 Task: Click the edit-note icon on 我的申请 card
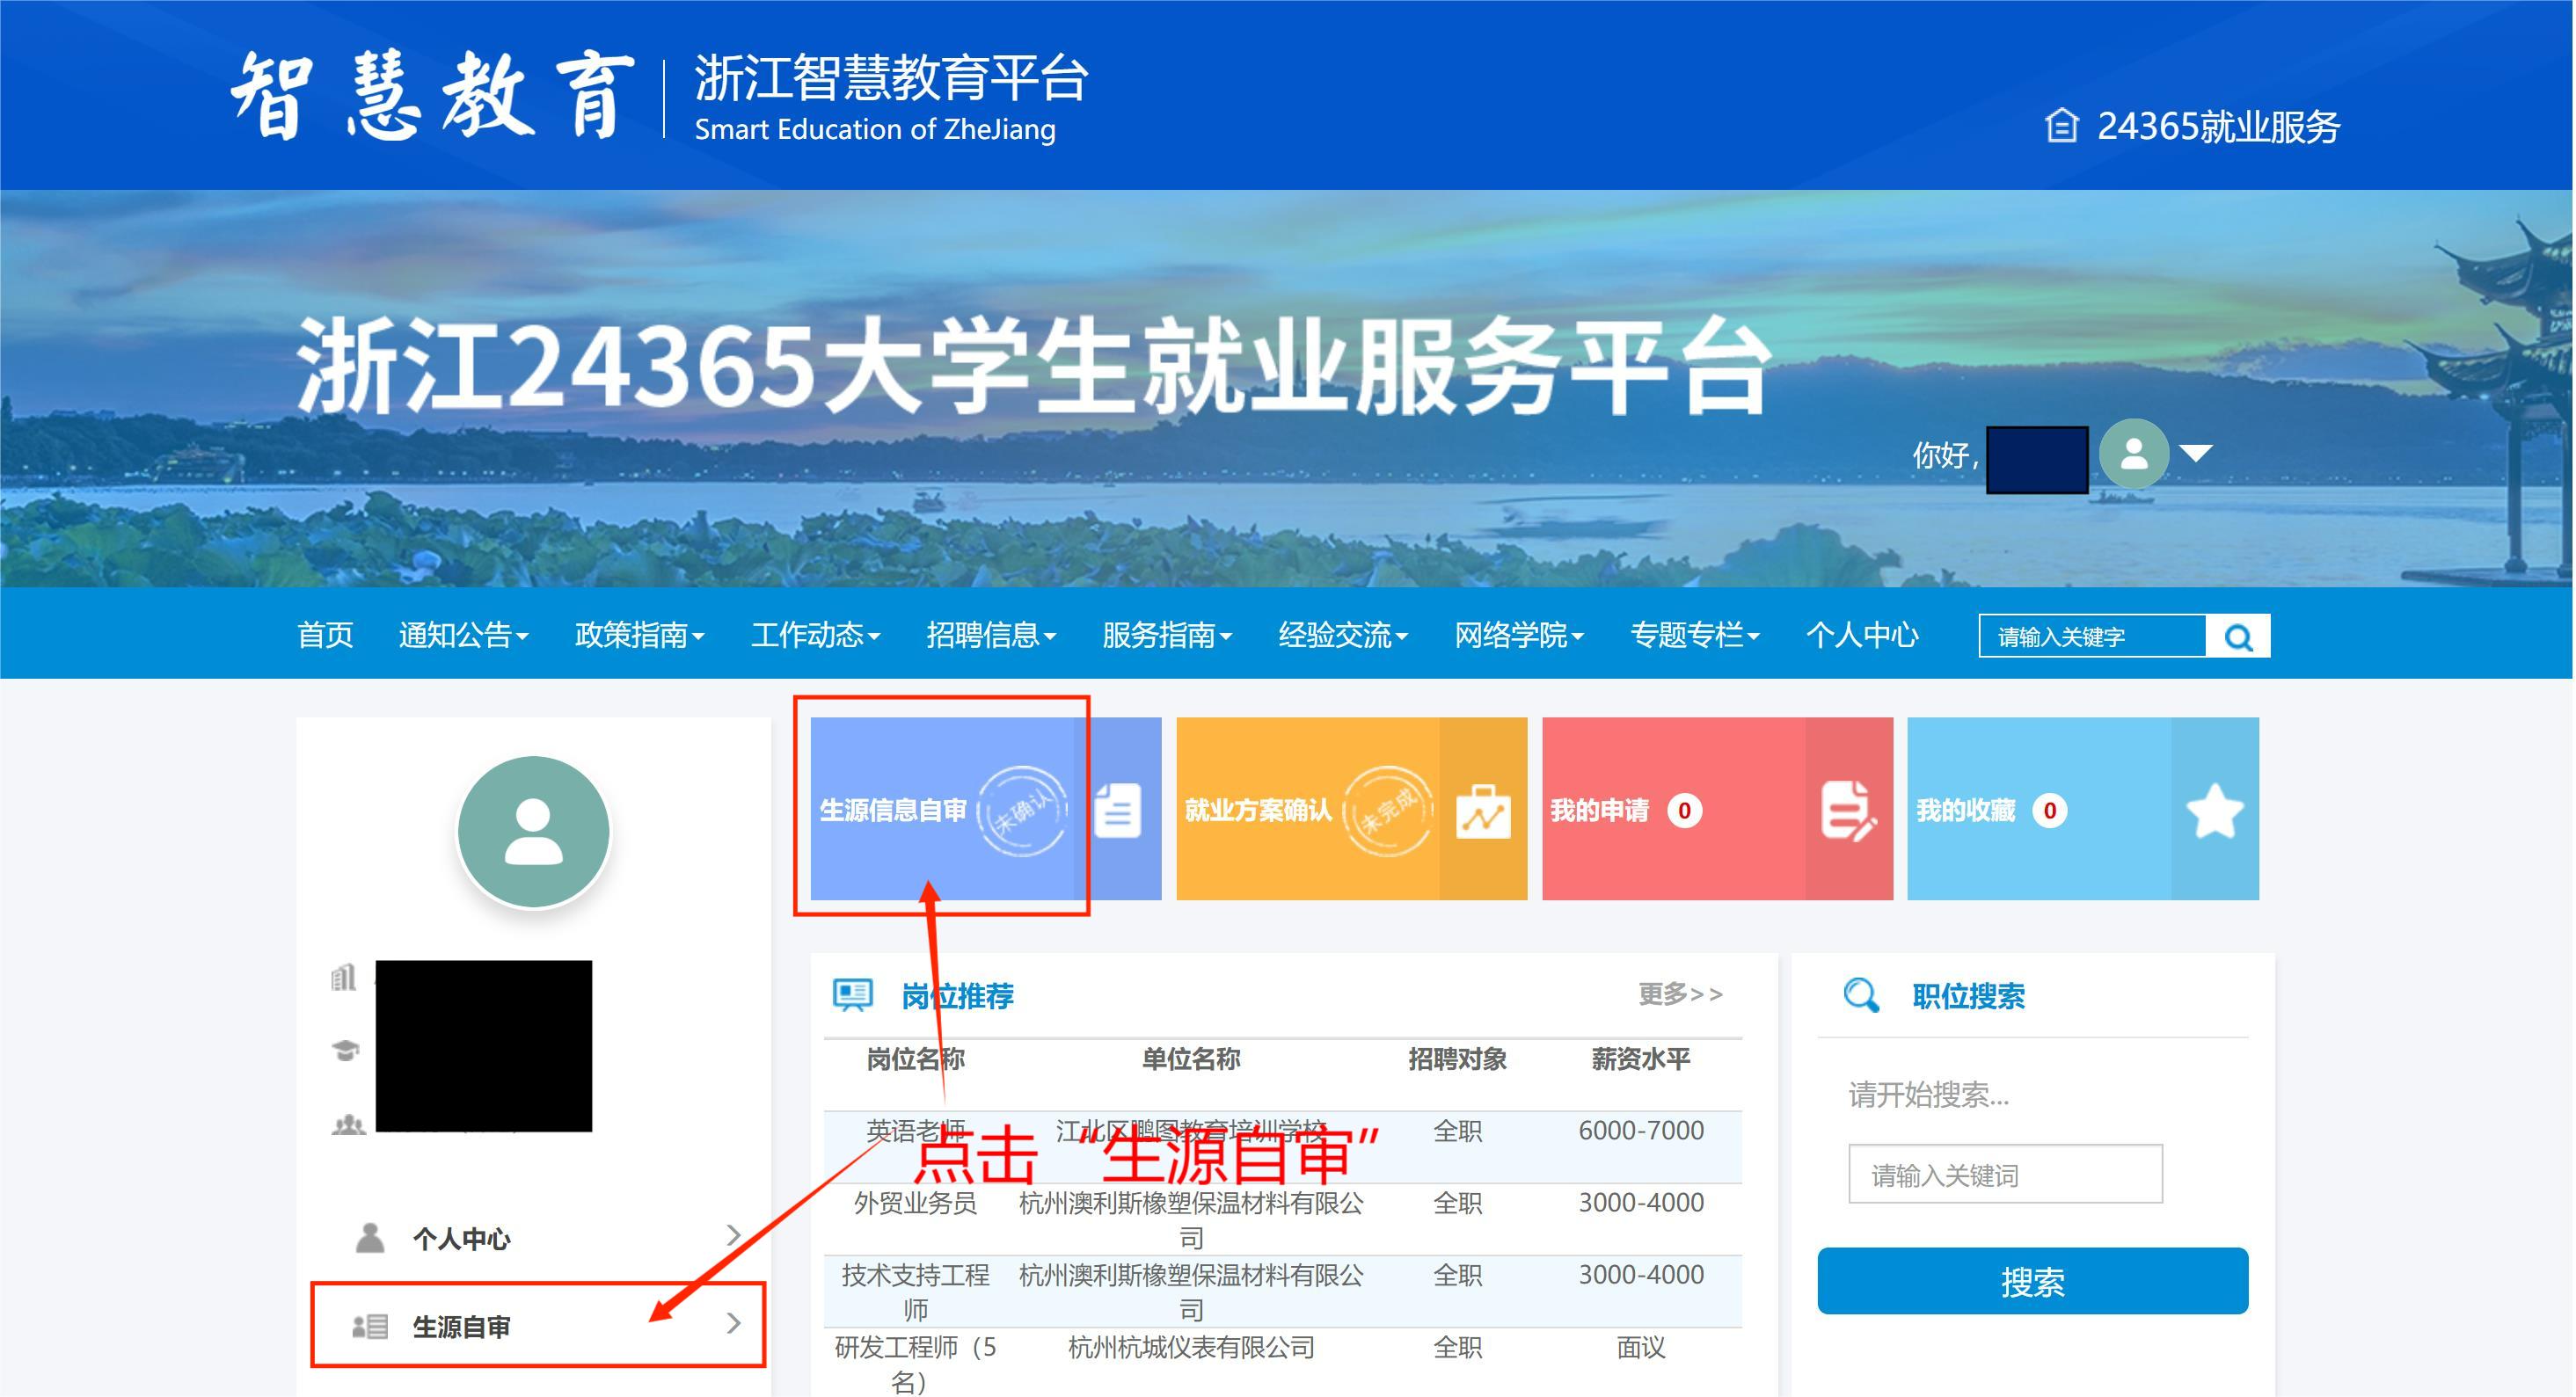[1847, 809]
